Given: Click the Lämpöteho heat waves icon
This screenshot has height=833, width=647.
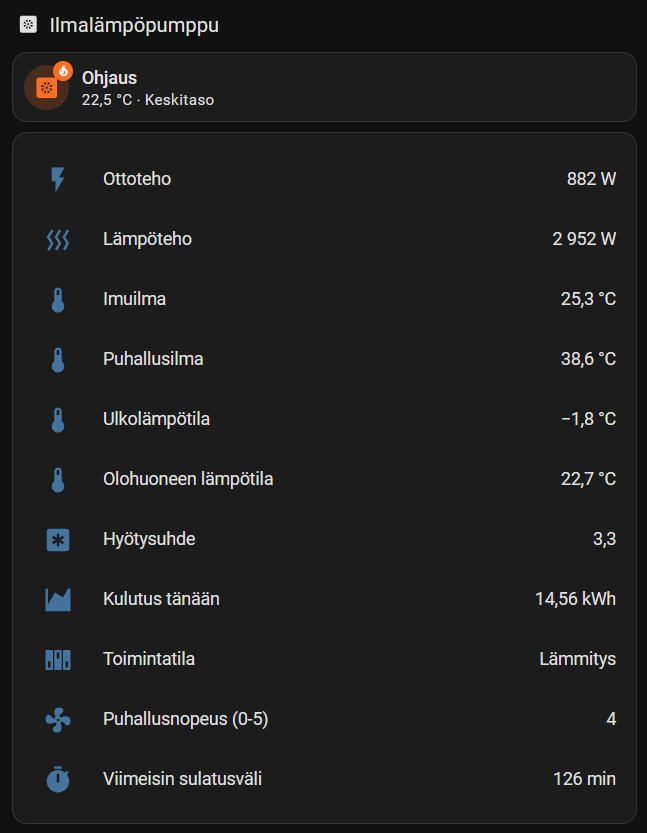Looking at the screenshot, I should tap(58, 240).
